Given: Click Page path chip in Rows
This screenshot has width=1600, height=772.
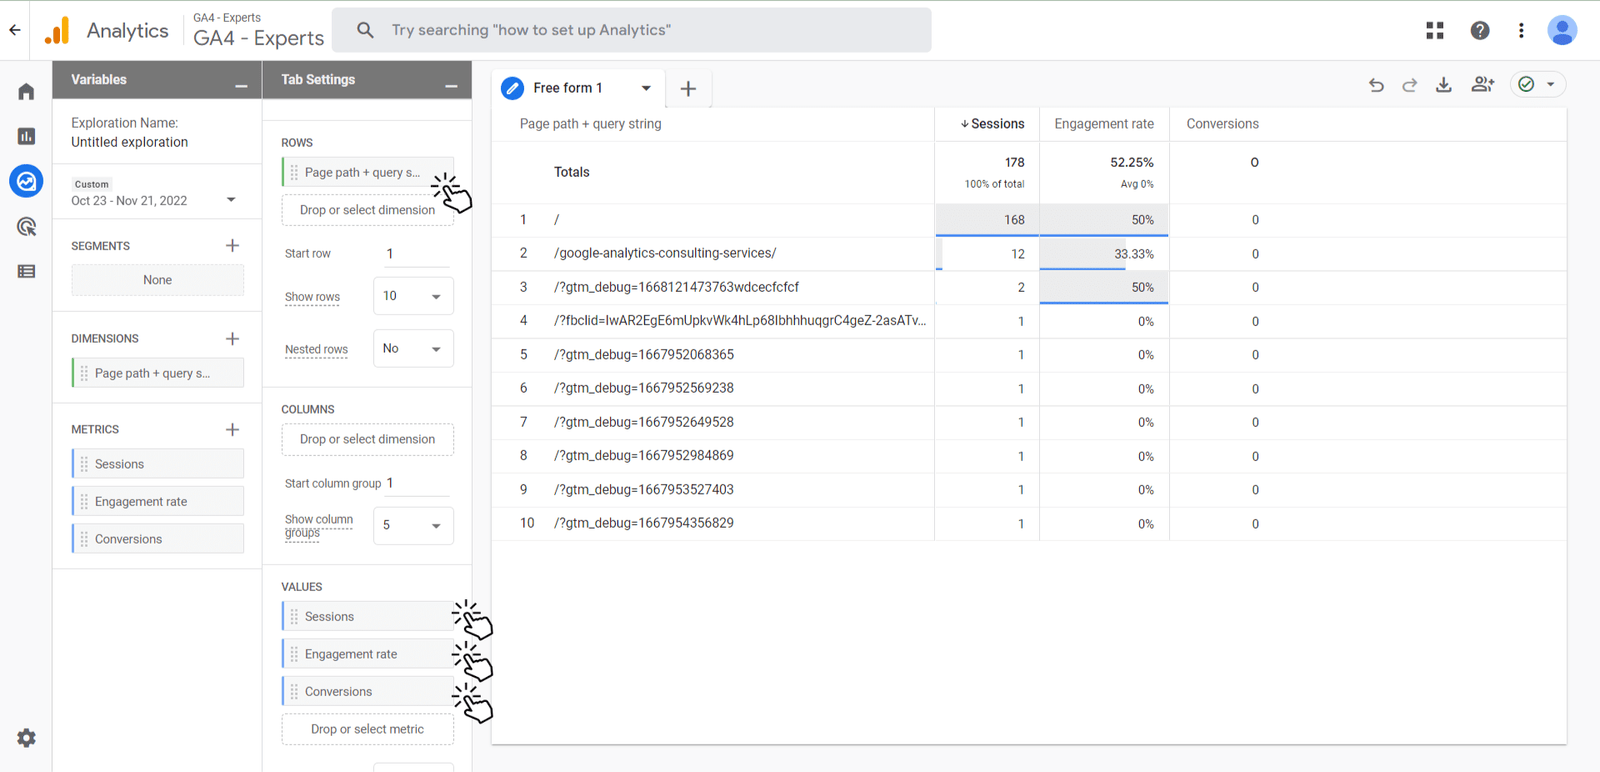Looking at the screenshot, I should (367, 172).
